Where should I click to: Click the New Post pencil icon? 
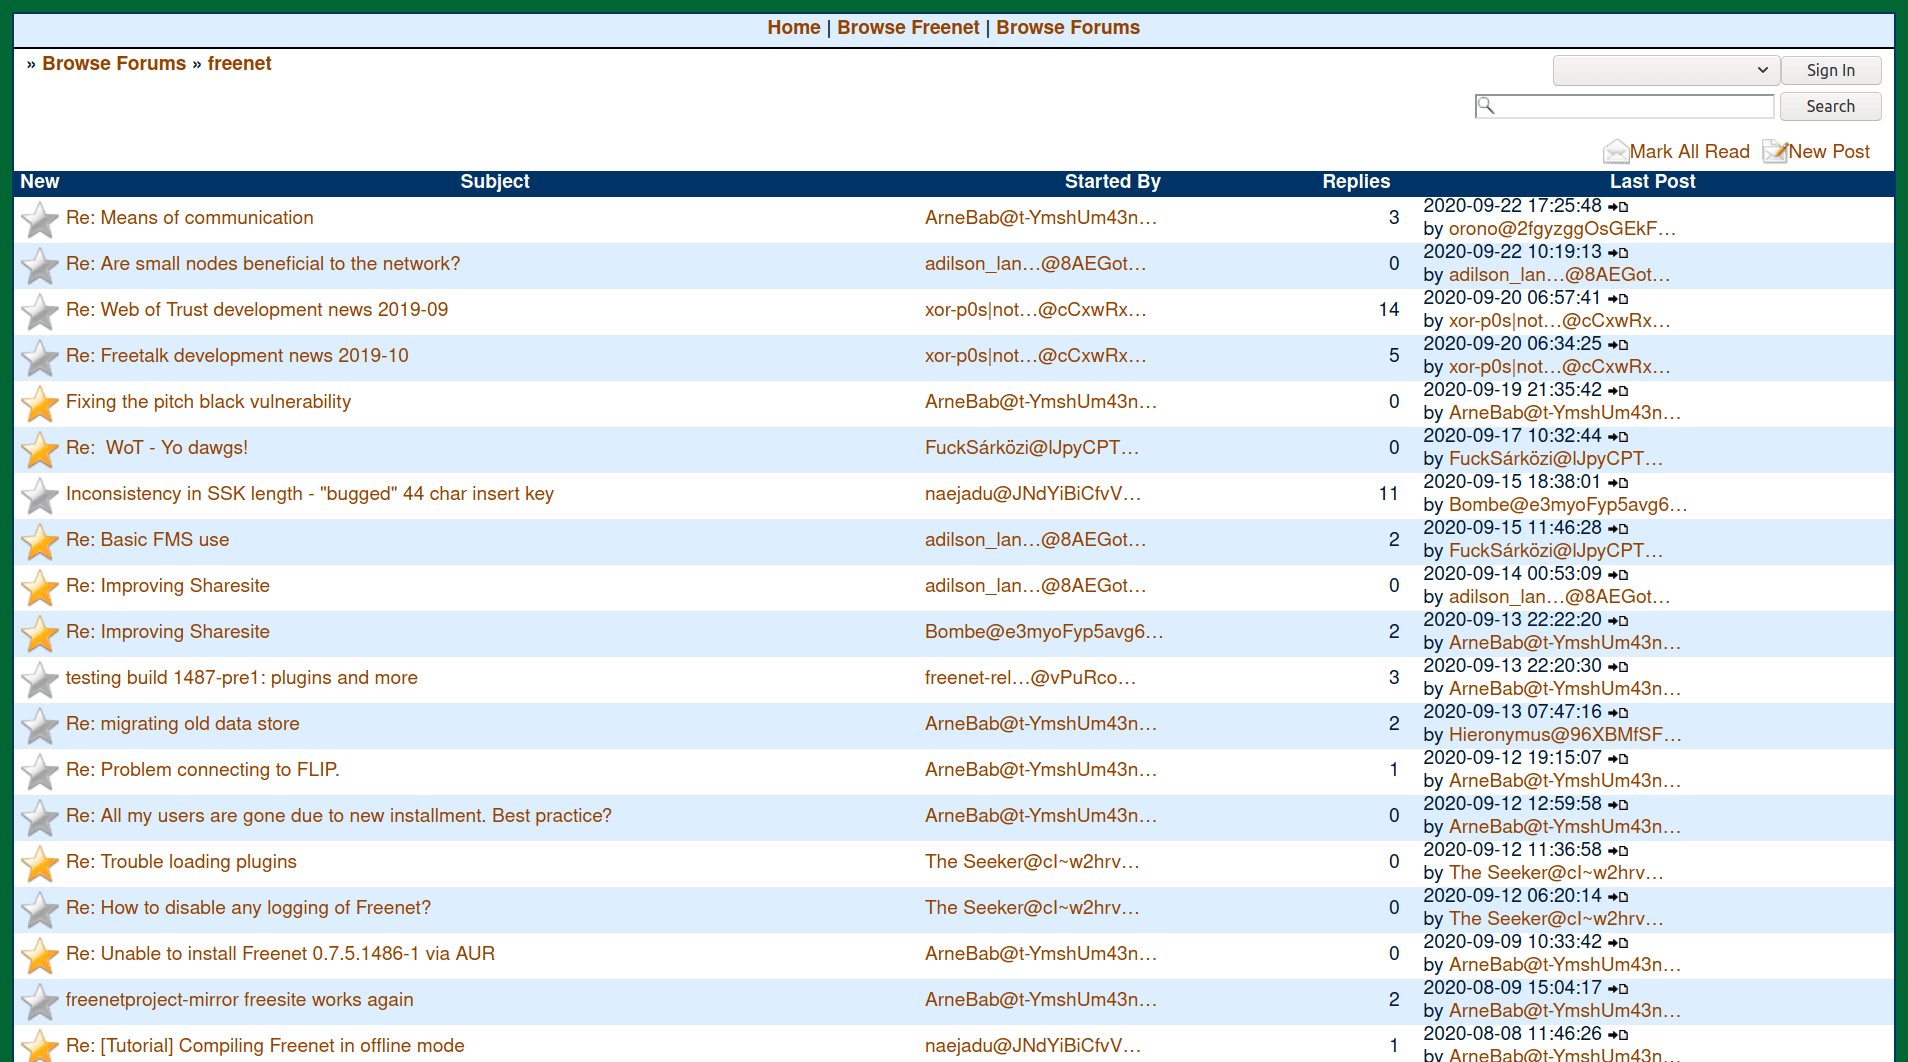(1775, 151)
